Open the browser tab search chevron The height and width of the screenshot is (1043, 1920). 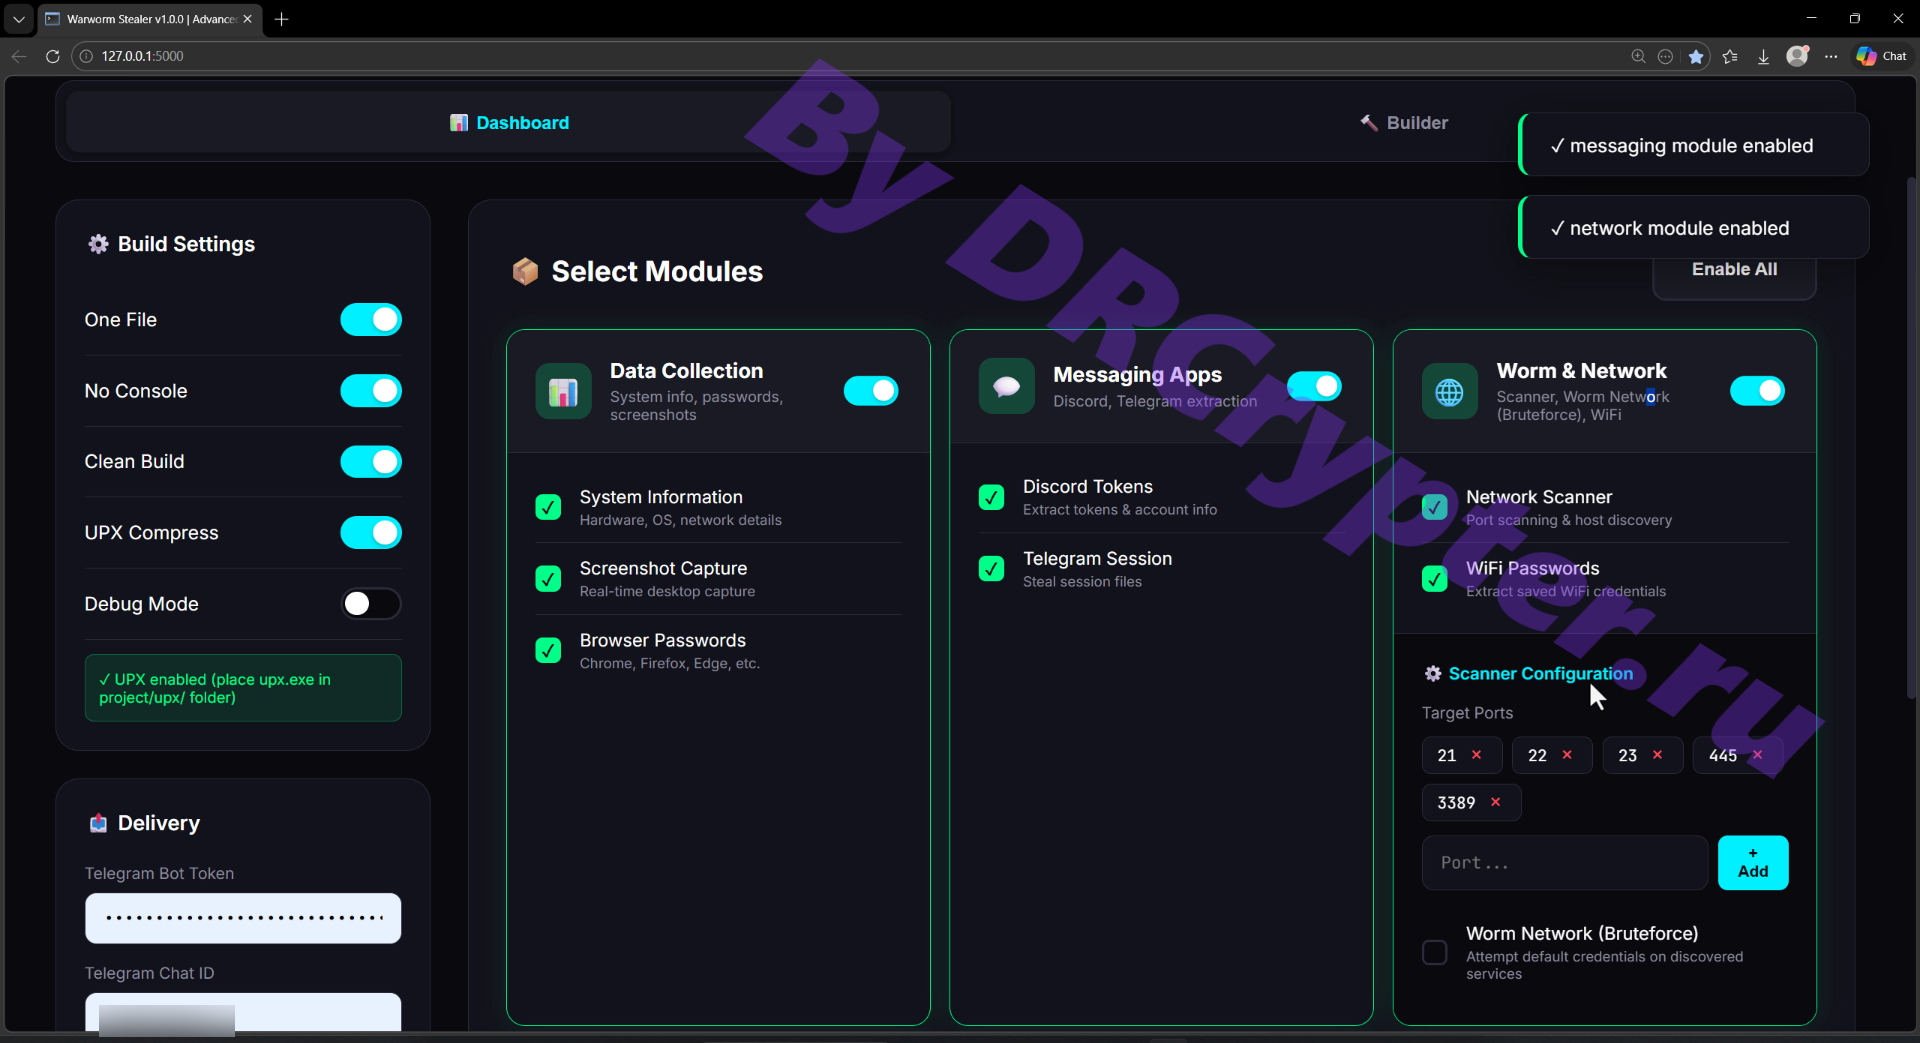[18, 19]
